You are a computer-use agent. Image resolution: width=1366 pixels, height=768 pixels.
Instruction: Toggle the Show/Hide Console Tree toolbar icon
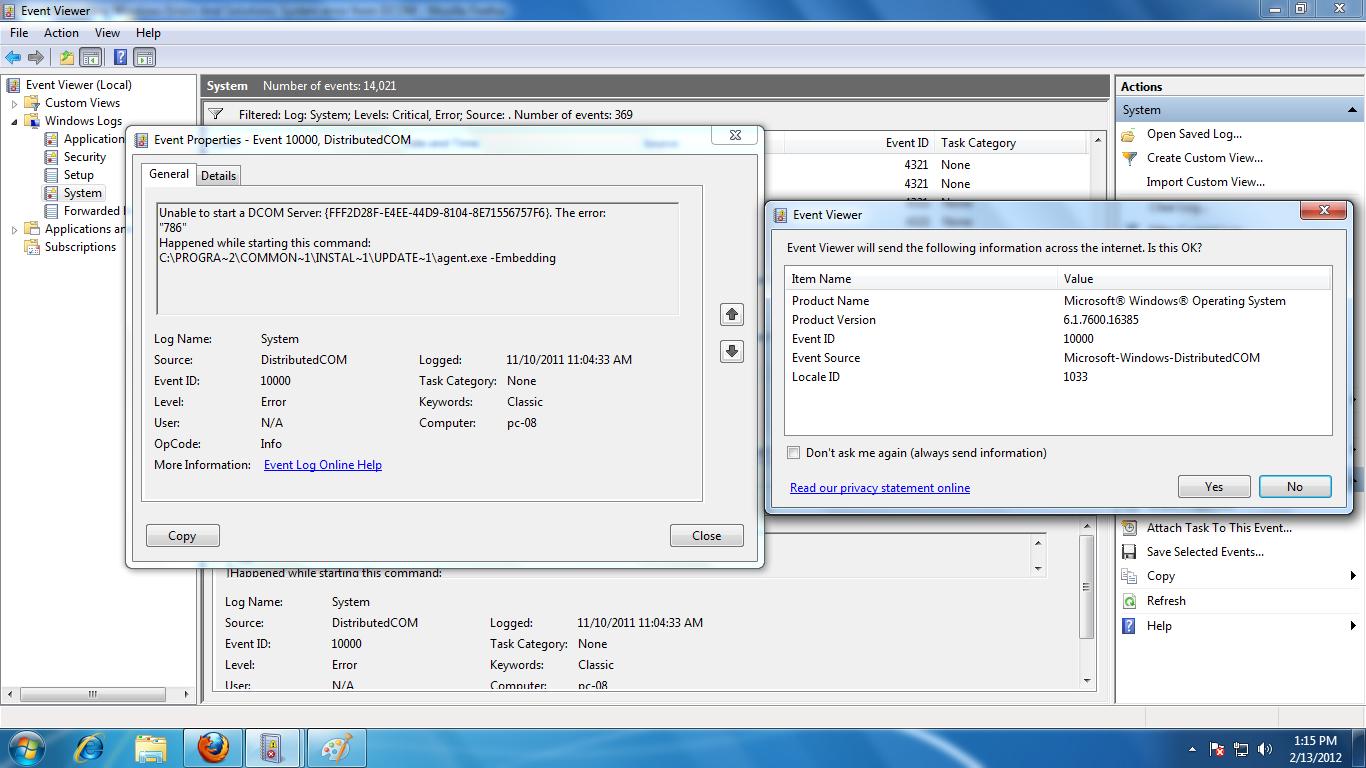coord(90,58)
